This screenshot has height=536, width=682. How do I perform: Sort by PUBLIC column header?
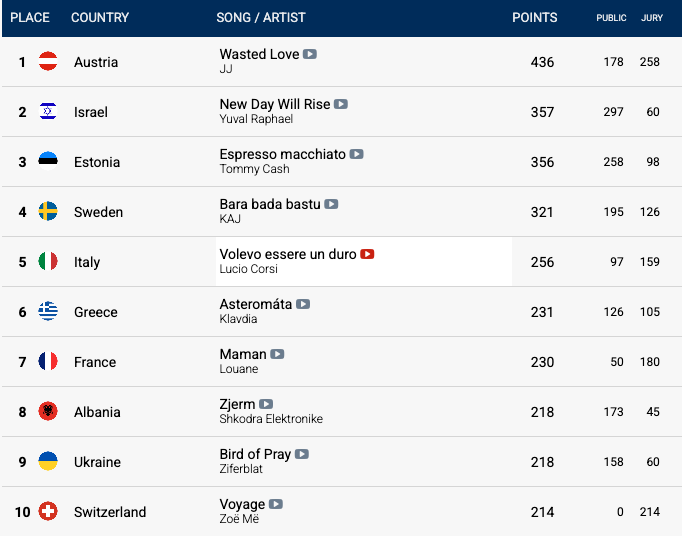point(611,18)
